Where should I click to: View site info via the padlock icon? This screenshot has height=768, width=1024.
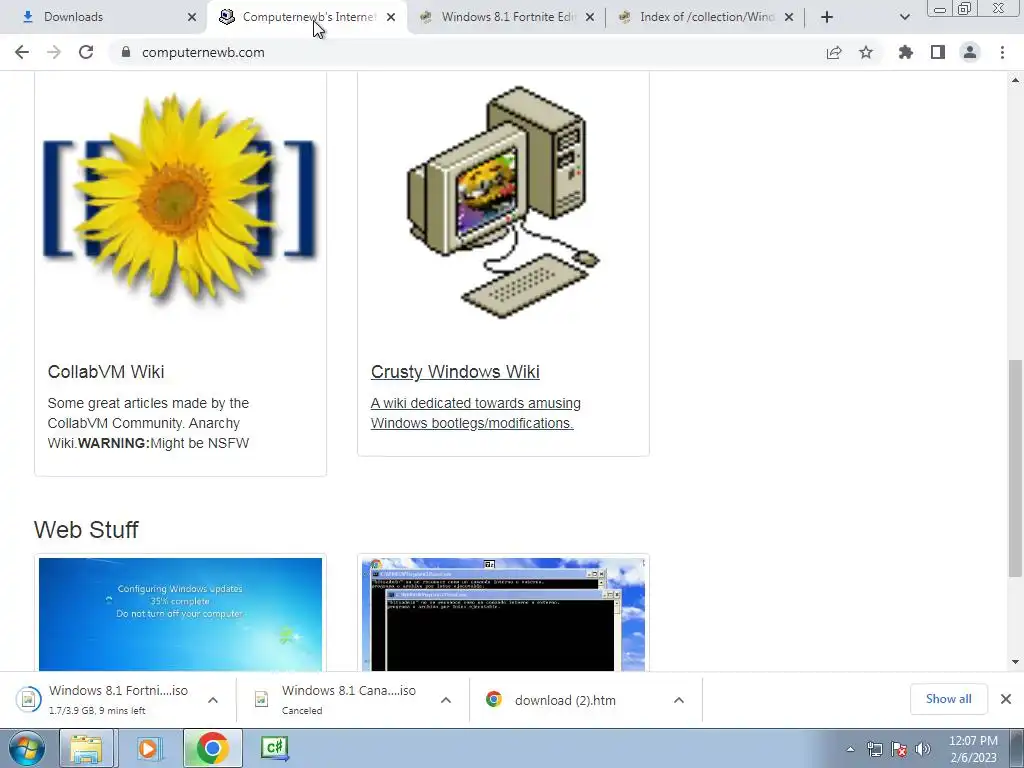(126, 52)
